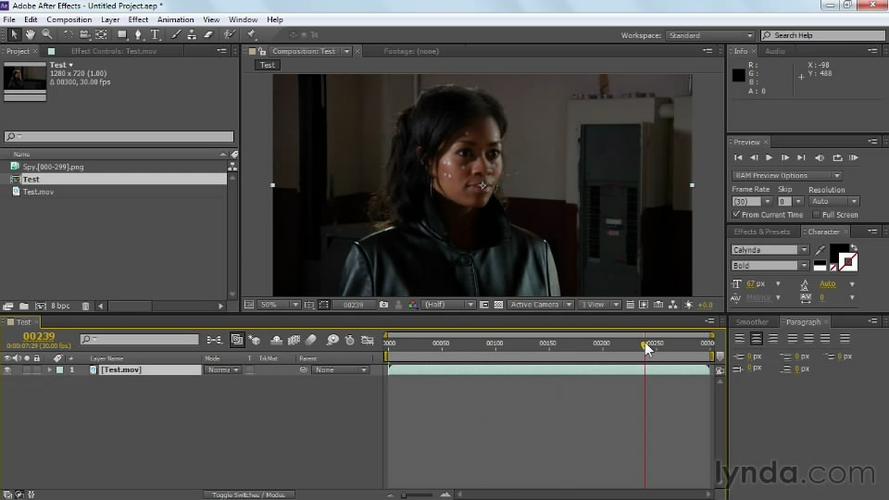
Task: Jump to first frame in Preview
Action: click(738, 158)
